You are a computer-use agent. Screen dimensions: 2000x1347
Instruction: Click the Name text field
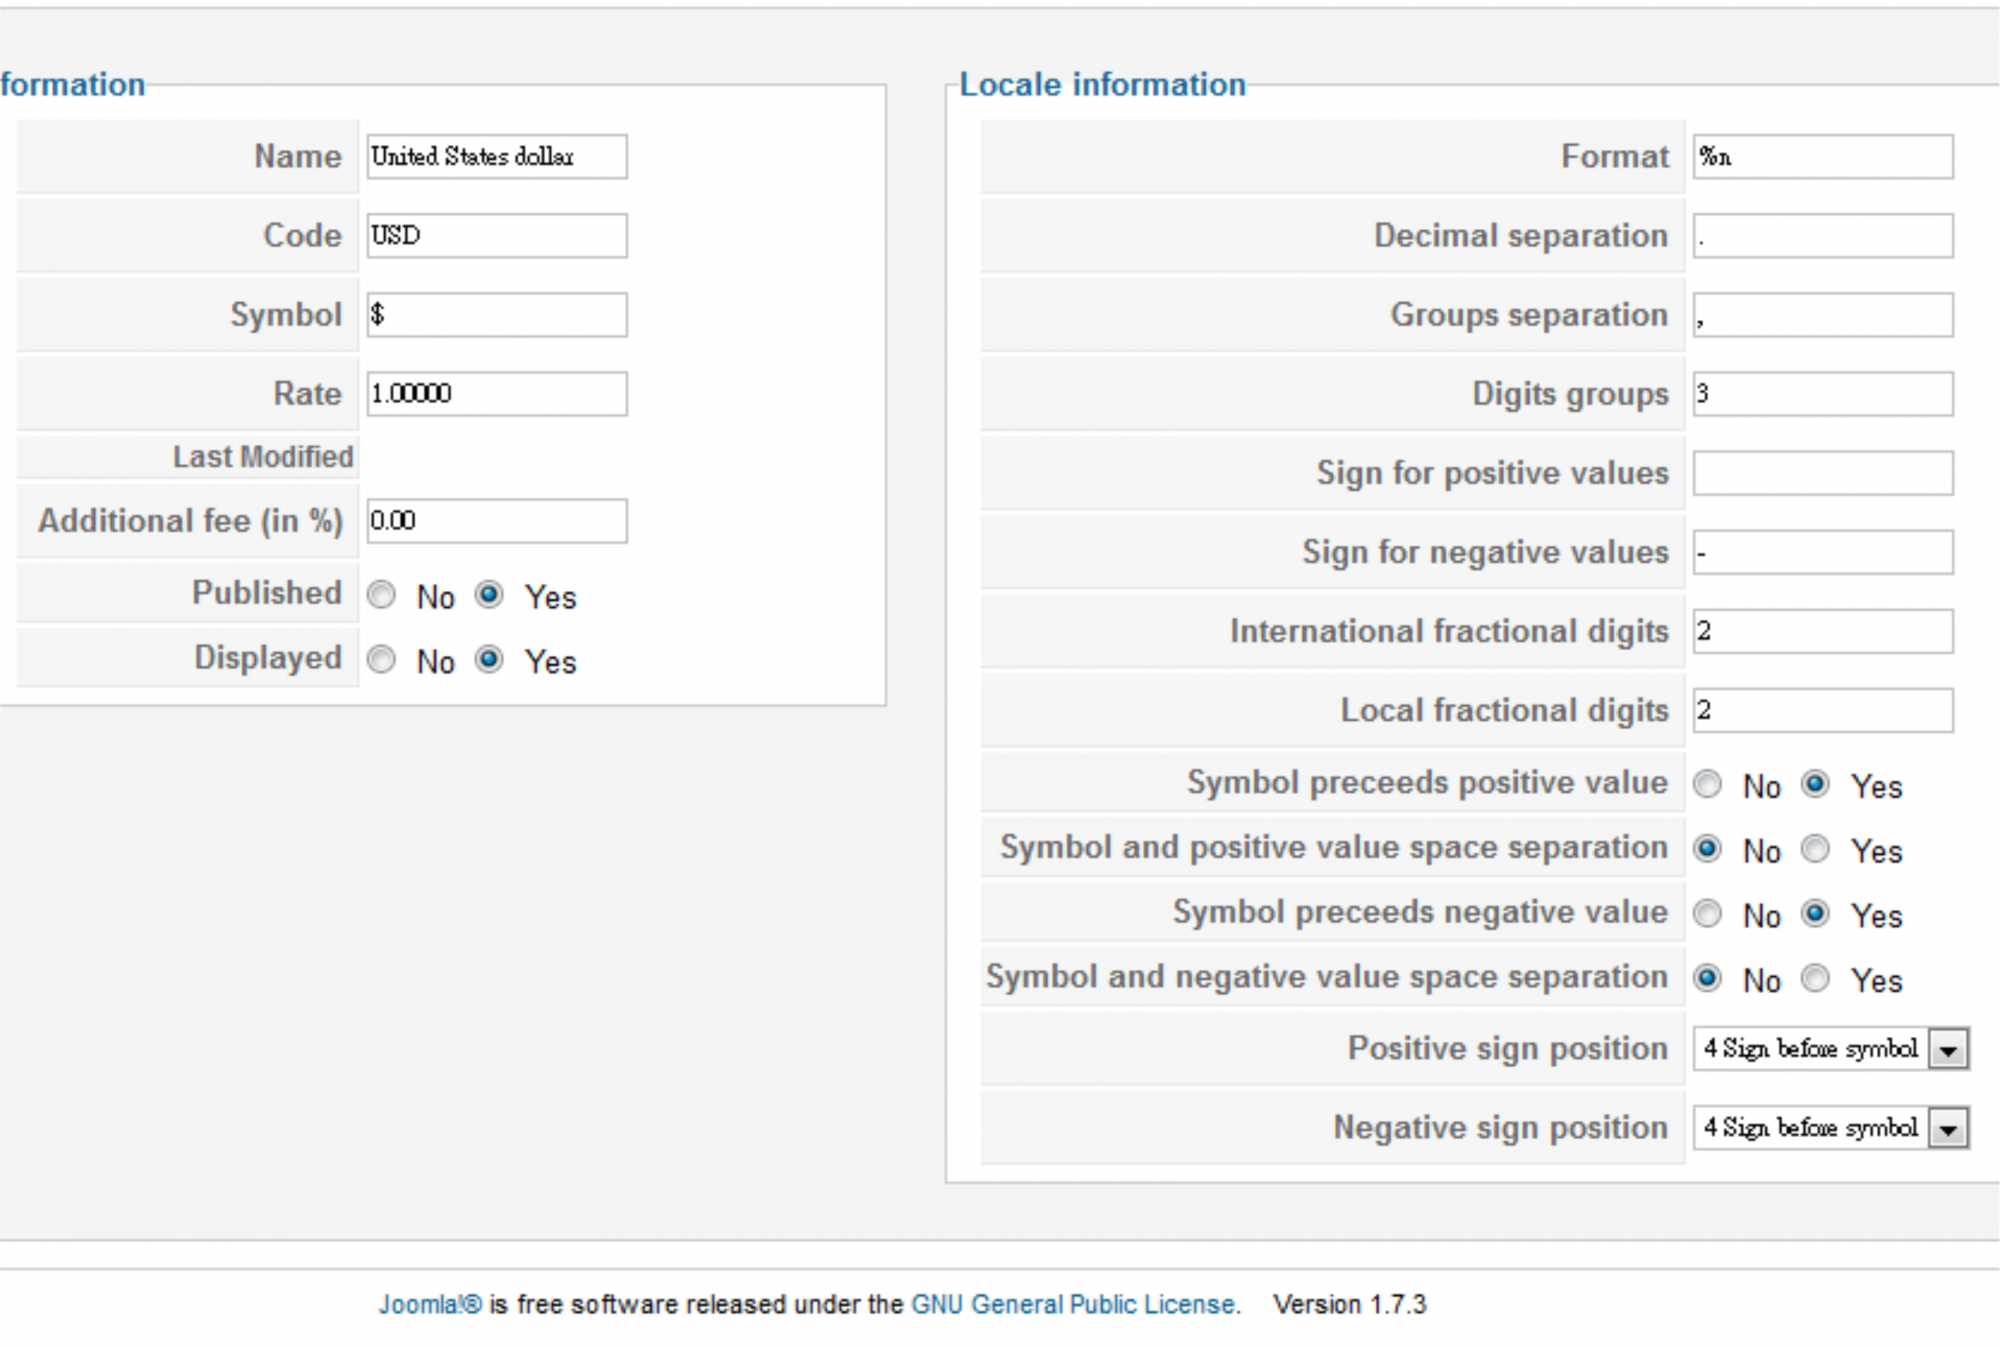click(496, 157)
